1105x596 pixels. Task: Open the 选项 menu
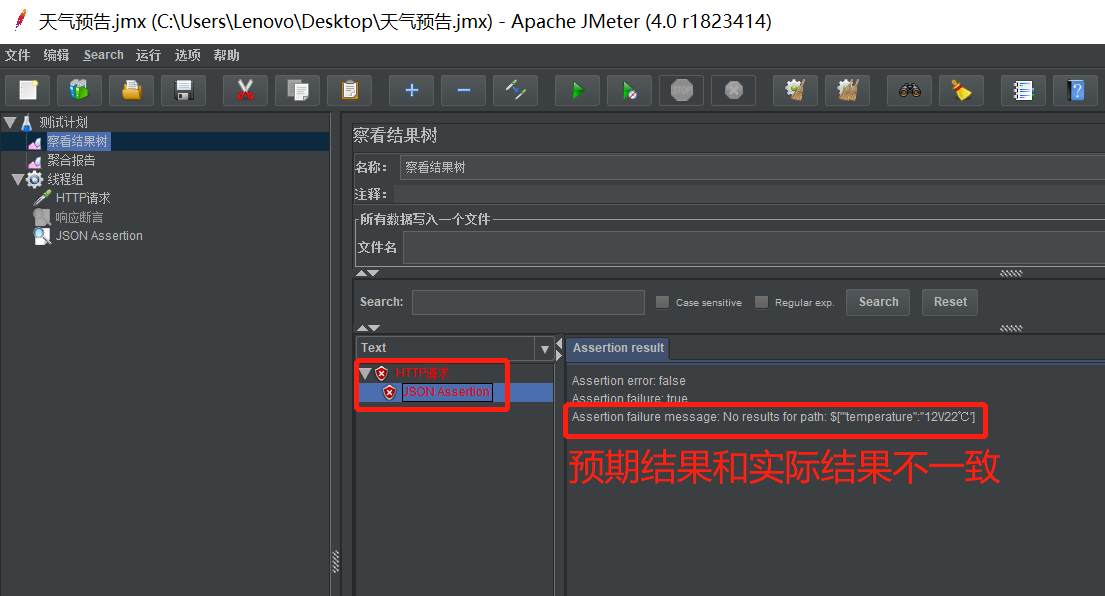coord(187,55)
